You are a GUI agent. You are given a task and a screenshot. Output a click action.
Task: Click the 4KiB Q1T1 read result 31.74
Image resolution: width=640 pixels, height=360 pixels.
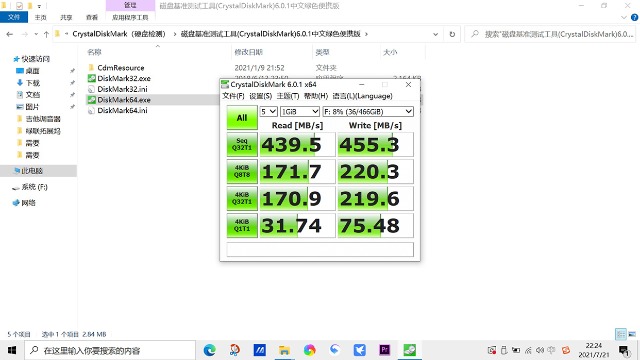tap(297, 225)
